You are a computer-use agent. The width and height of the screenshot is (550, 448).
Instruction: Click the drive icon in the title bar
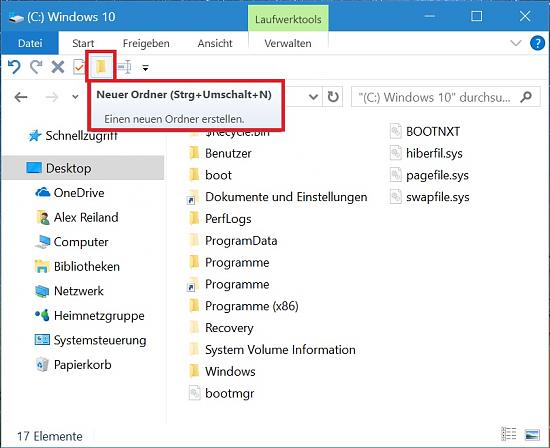point(16,18)
